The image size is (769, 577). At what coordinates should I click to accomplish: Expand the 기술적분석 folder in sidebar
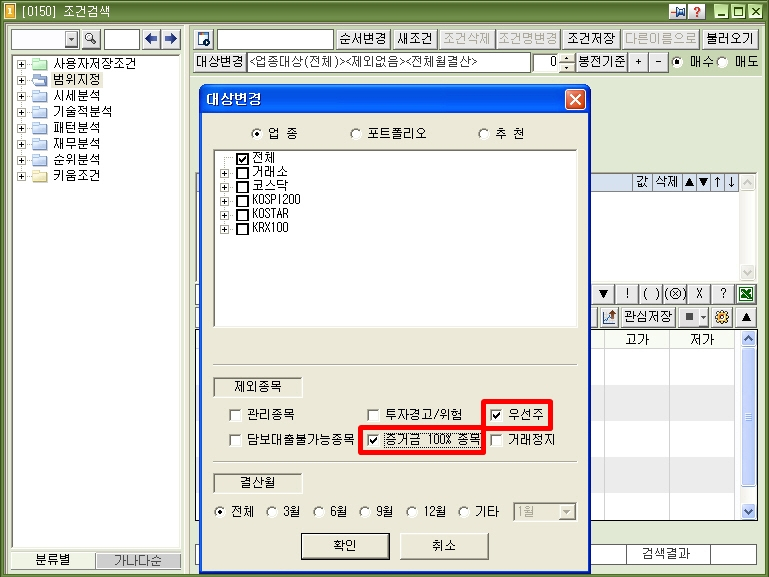pos(21,112)
